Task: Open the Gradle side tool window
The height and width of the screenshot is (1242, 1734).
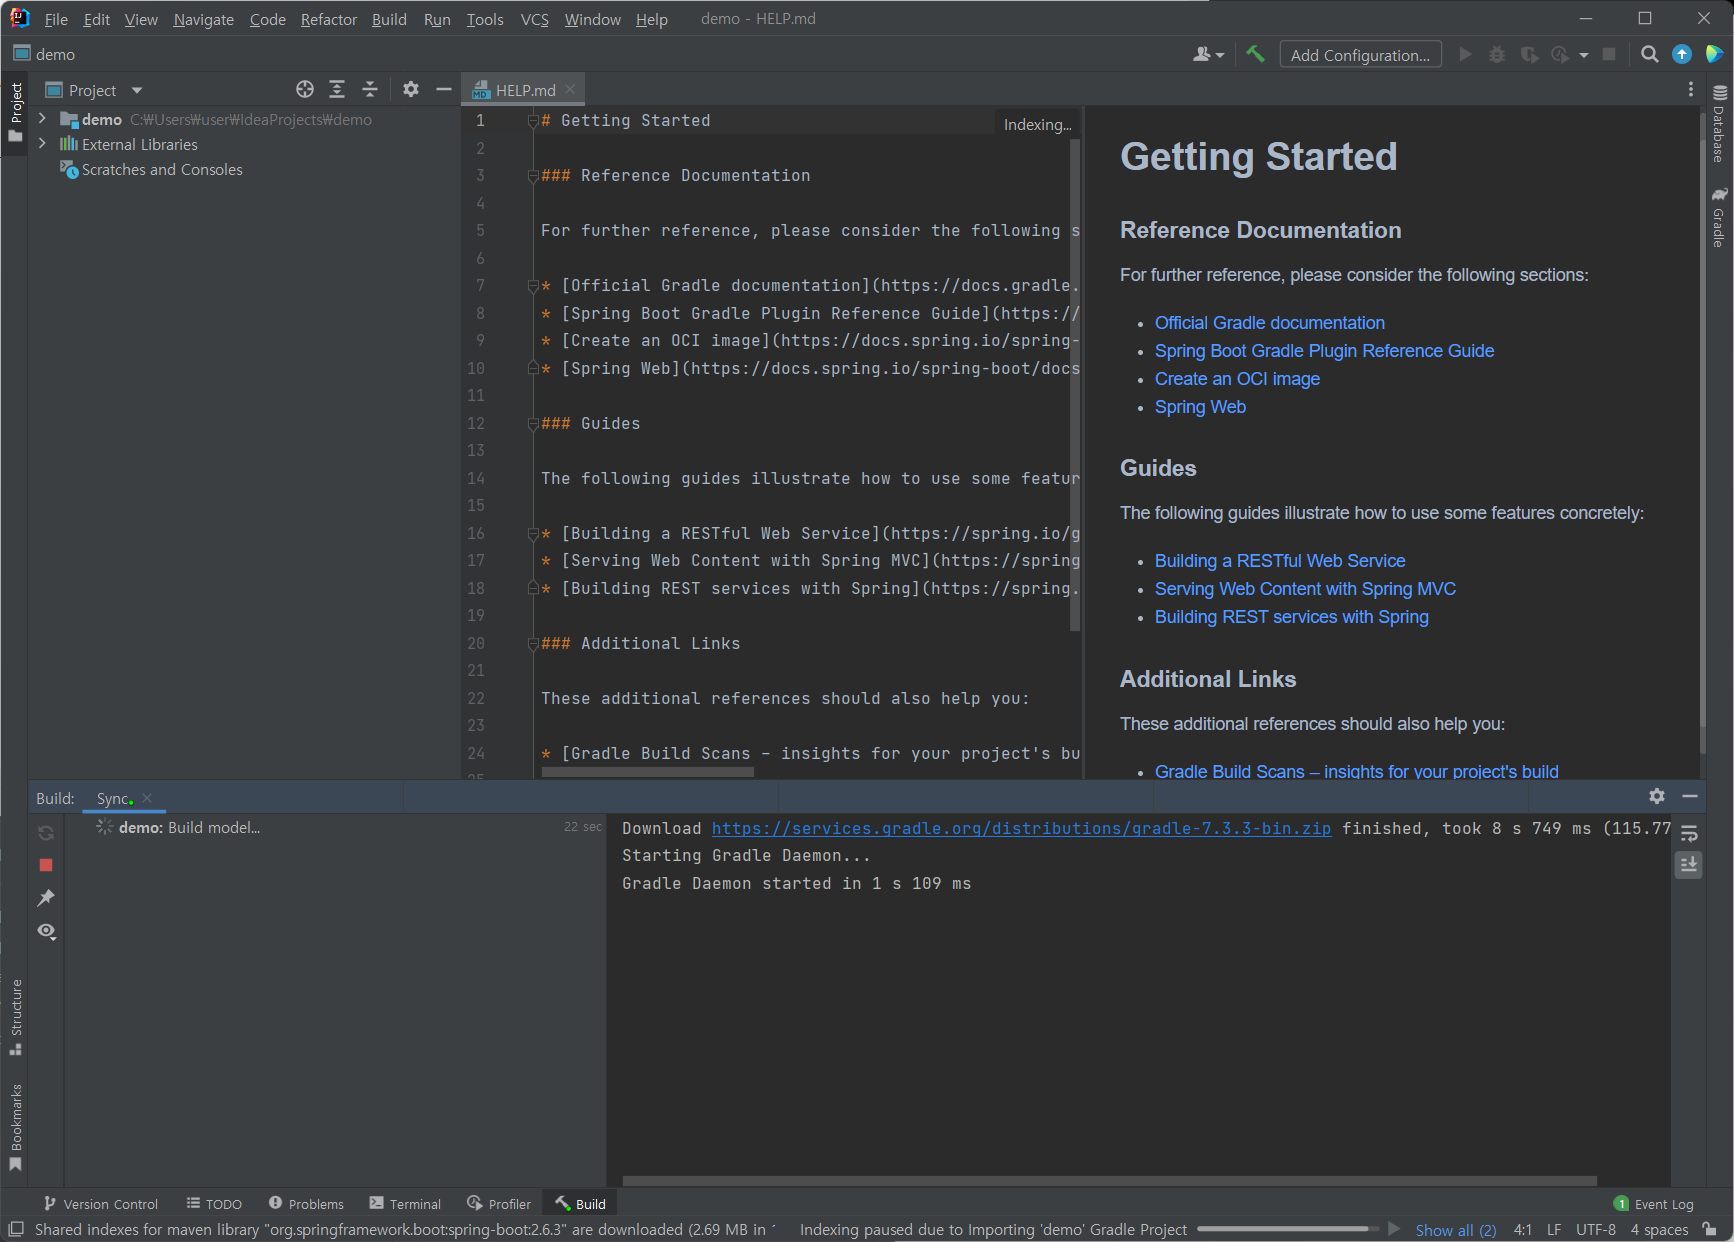Action: point(1719,217)
